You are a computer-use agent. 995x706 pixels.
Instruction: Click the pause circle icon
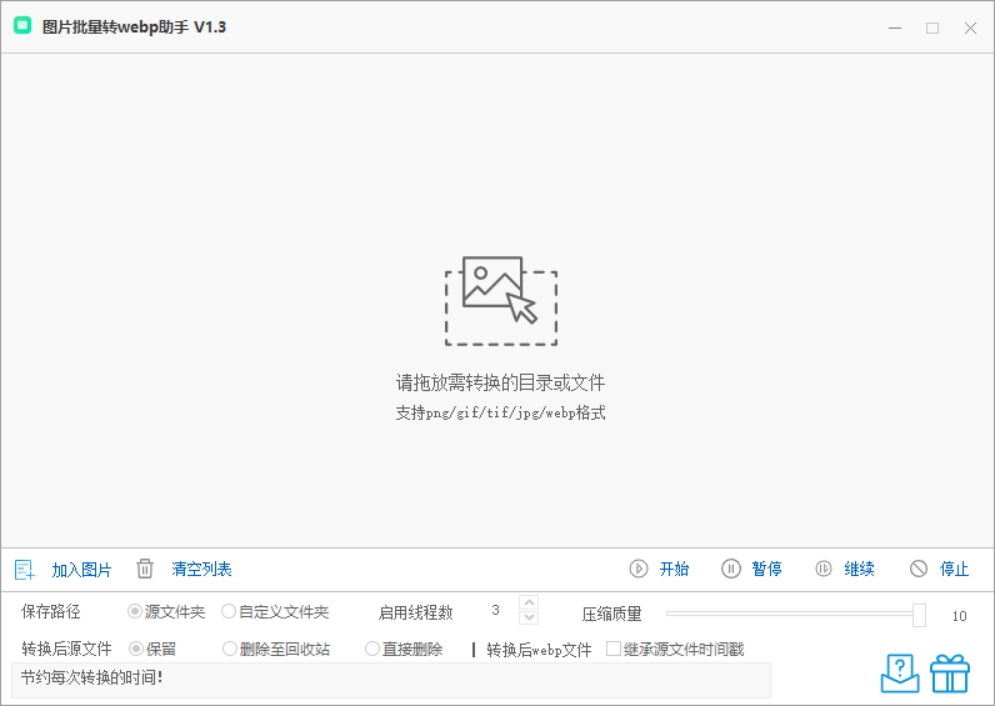730,568
